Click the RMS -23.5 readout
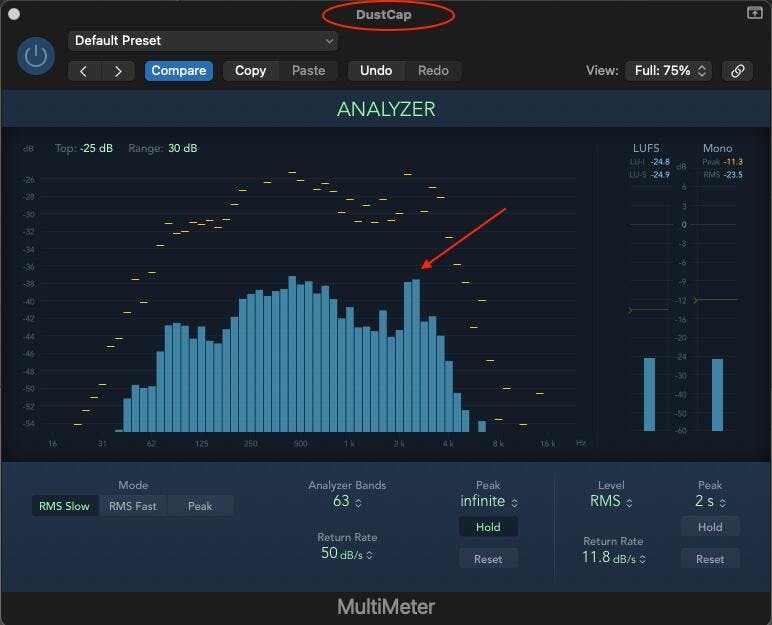 click(x=722, y=174)
